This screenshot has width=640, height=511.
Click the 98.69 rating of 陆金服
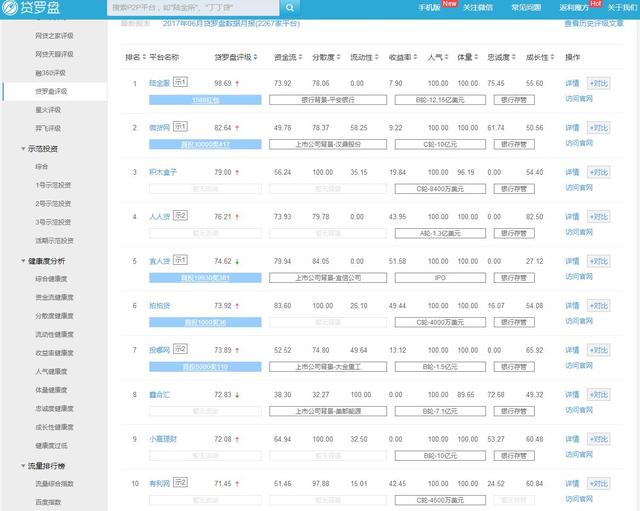click(223, 83)
